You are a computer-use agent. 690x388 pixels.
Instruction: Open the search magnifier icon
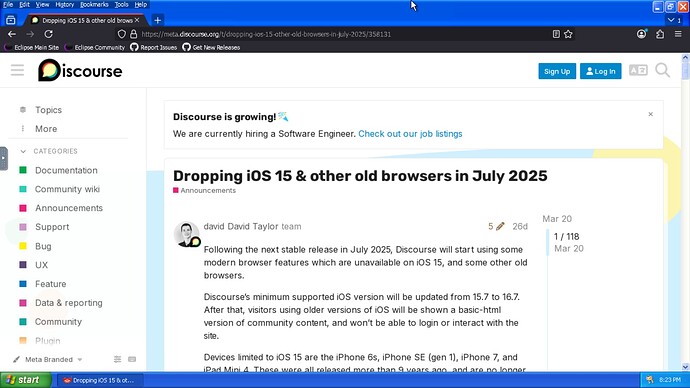[662, 70]
